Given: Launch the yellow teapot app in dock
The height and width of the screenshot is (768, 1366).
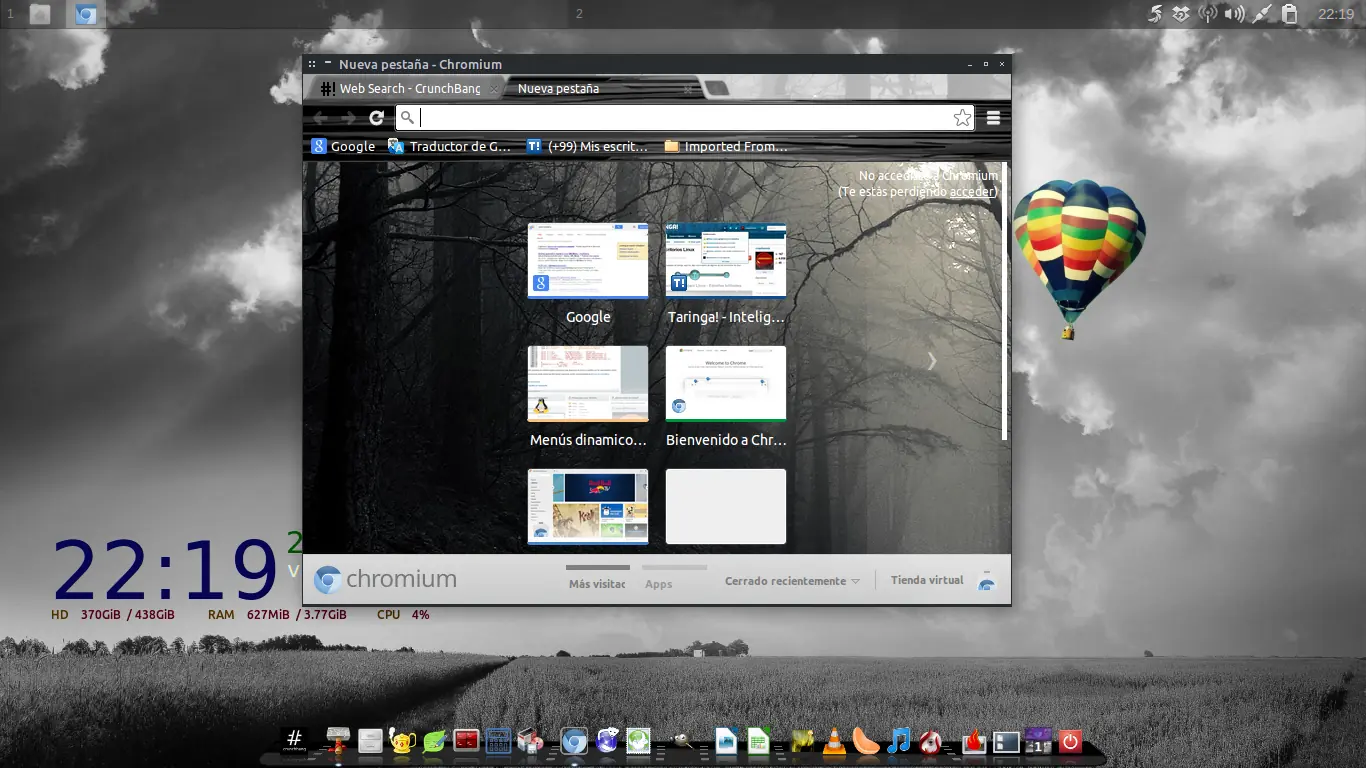Looking at the screenshot, I should pyautogui.click(x=402, y=741).
